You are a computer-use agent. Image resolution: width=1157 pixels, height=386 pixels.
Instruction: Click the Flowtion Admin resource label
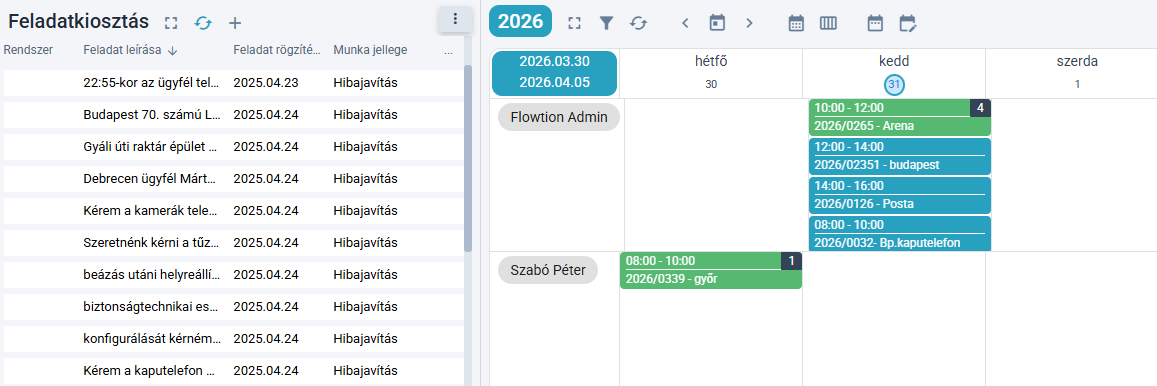coord(559,117)
